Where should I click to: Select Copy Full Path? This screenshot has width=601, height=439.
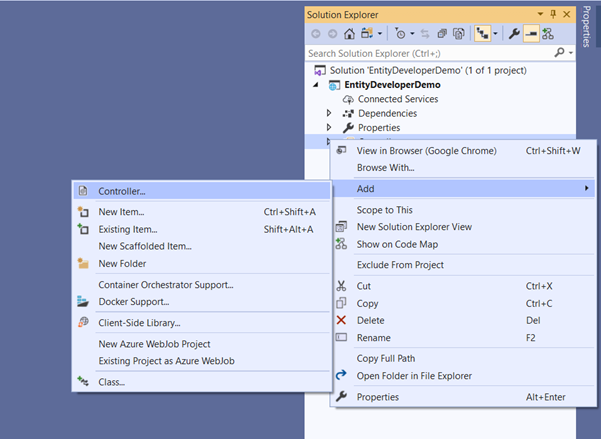coord(463,358)
